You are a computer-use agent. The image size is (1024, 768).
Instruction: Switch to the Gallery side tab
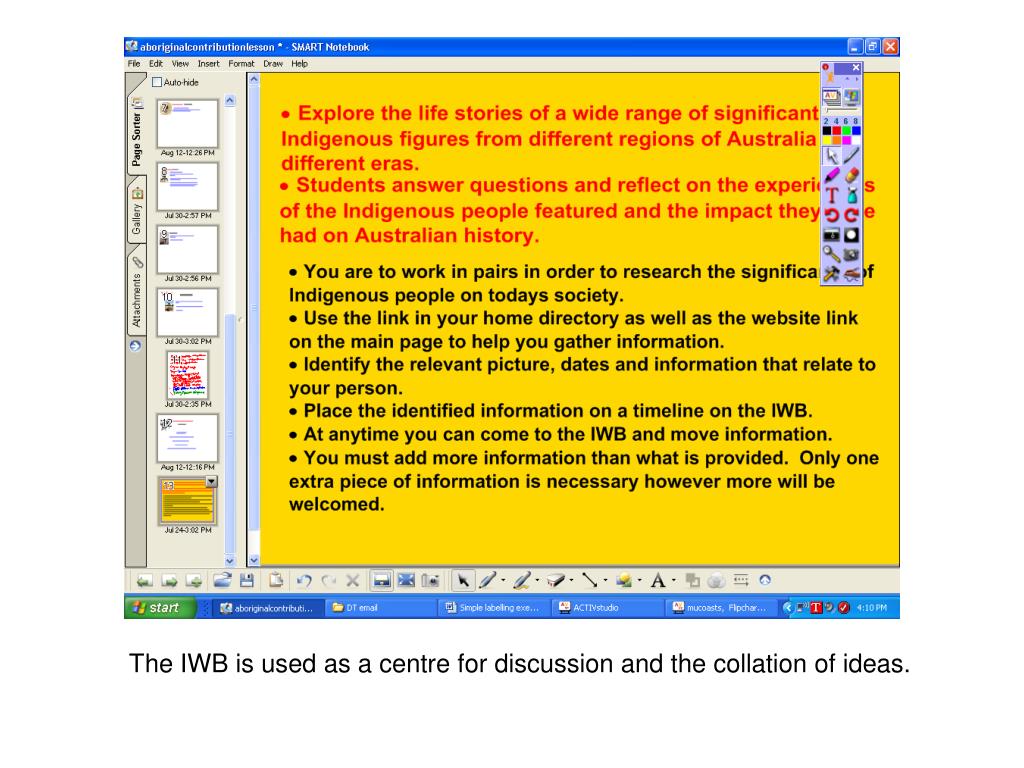(x=136, y=212)
